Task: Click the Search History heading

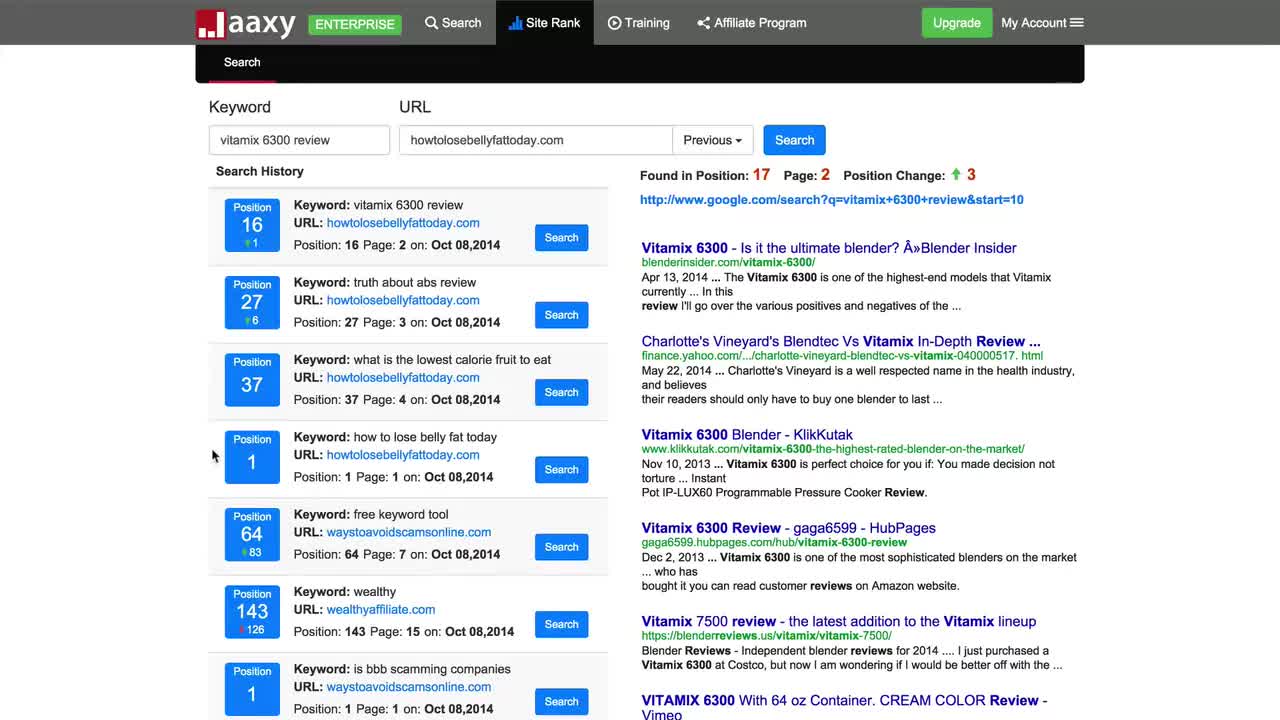Action: (260, 171)
